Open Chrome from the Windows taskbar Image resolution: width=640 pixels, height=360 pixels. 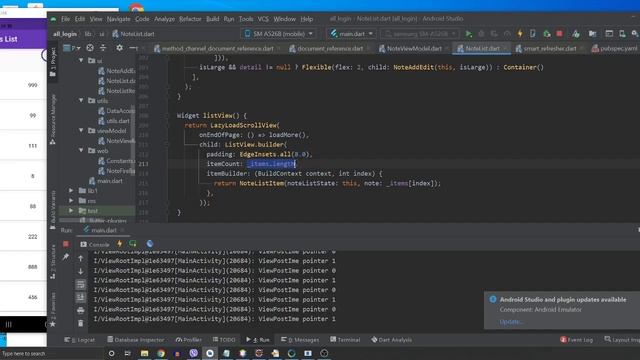(x=161, y=353)
